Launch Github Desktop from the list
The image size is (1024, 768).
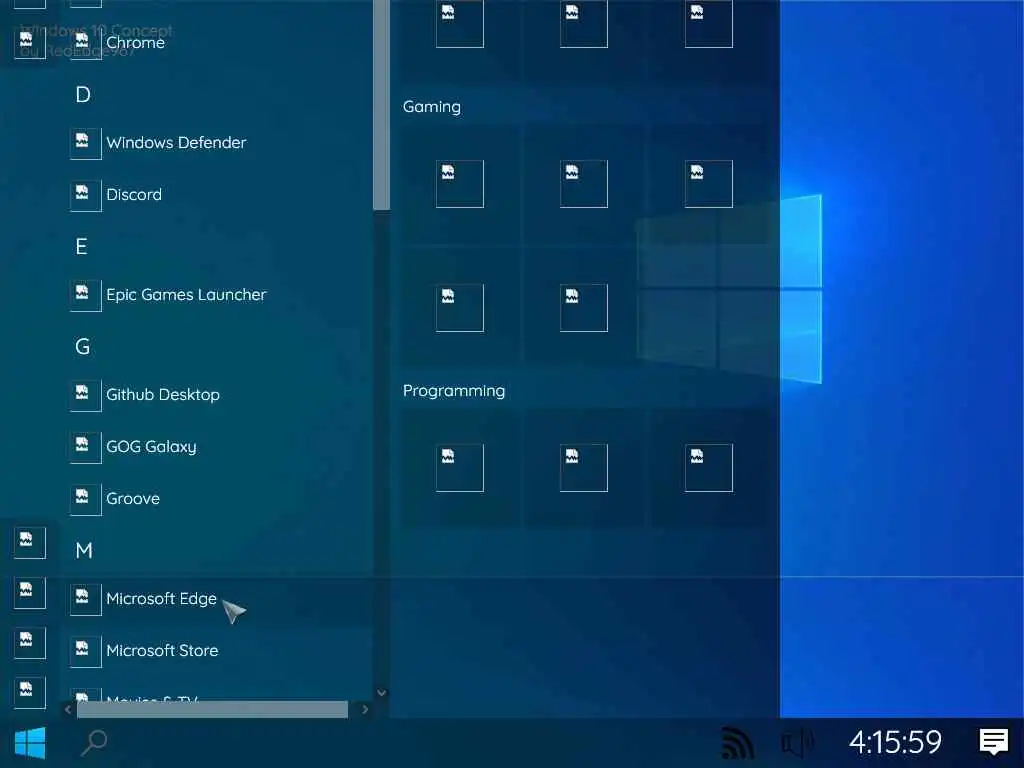(x=216, y=394)
